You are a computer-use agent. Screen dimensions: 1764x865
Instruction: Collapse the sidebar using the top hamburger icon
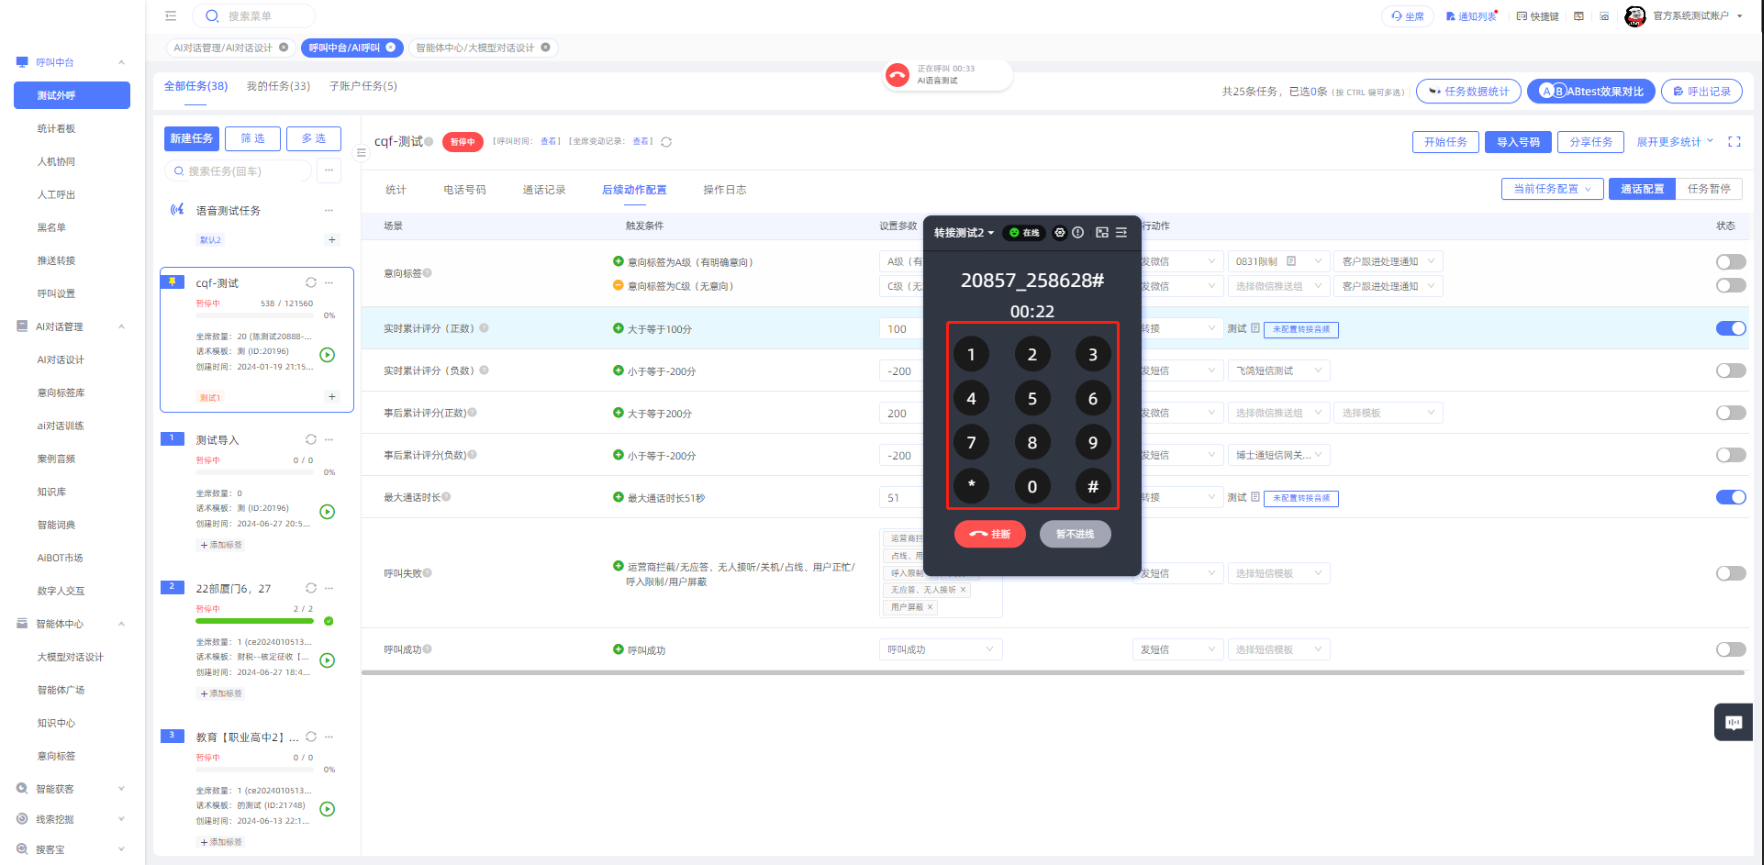click(x=171, y=16)
